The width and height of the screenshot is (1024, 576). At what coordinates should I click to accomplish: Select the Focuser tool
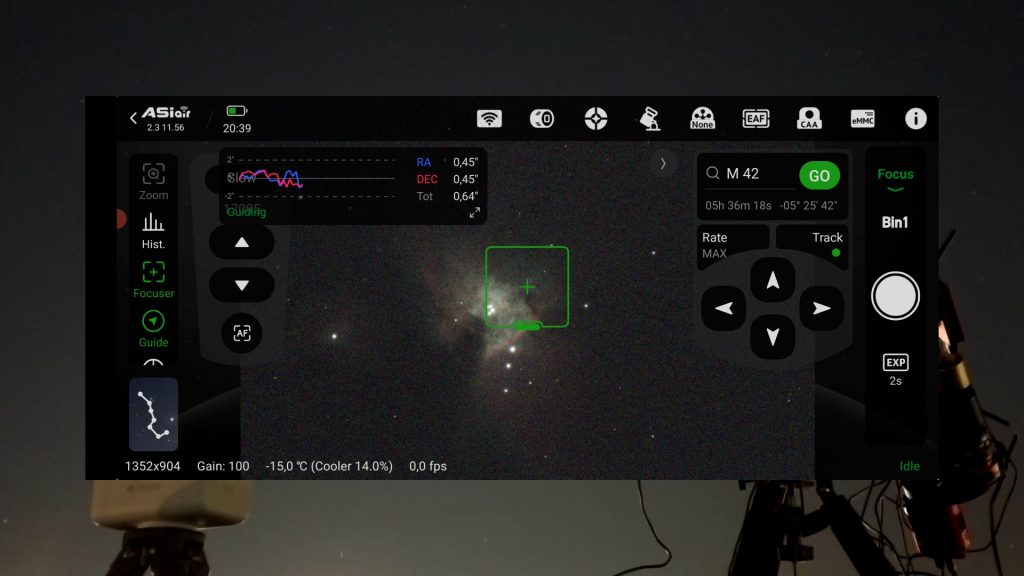(x=153, y=280)
